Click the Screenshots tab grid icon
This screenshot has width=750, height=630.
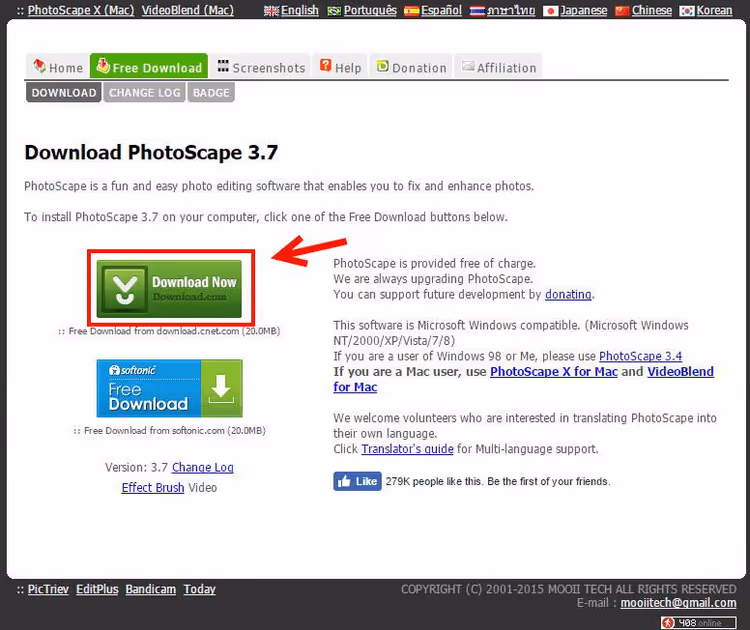223,66
